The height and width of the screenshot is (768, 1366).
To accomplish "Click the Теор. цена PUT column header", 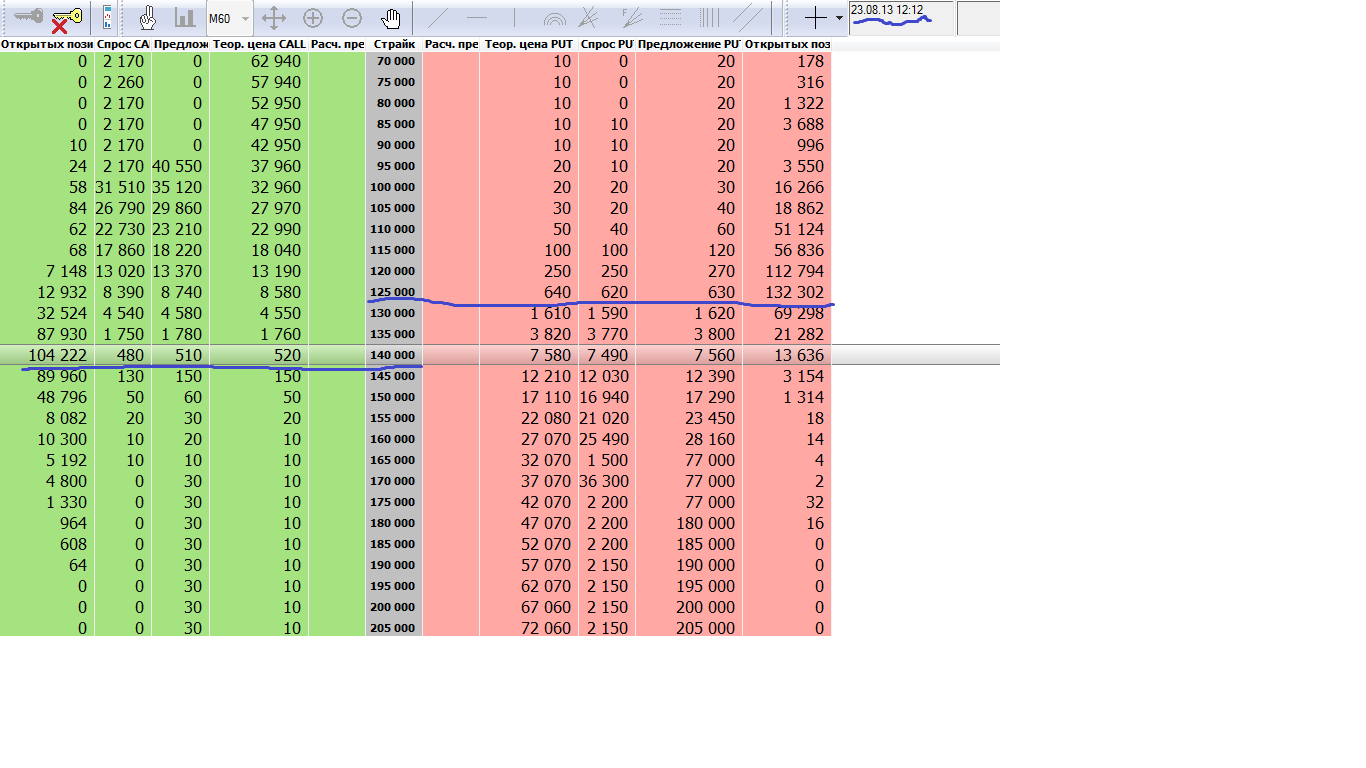I will (529, 44).
